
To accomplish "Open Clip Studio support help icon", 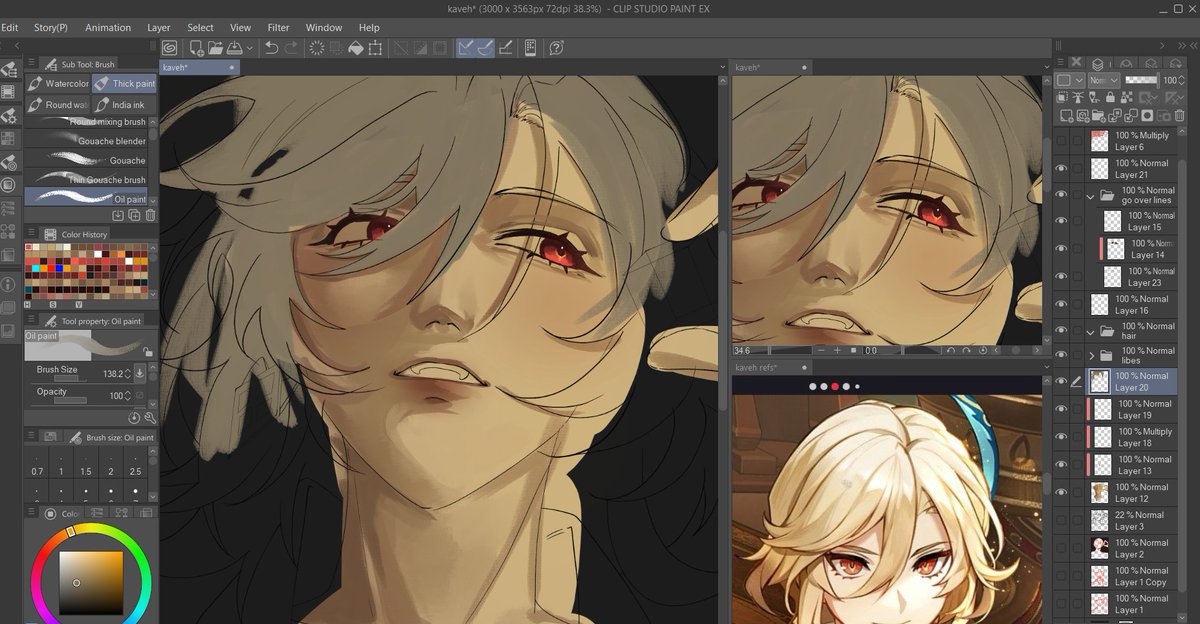I will 557,47.
